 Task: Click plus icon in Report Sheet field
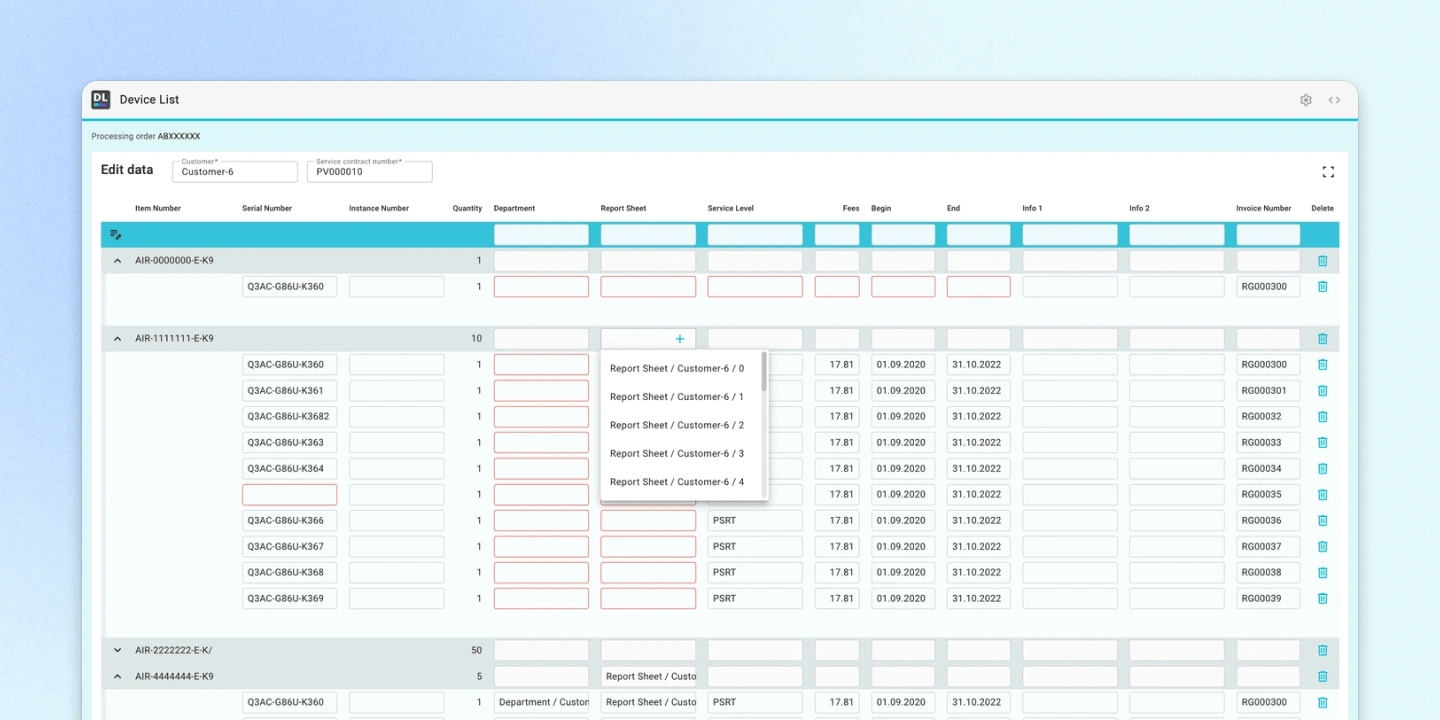[x=680, y=339]
